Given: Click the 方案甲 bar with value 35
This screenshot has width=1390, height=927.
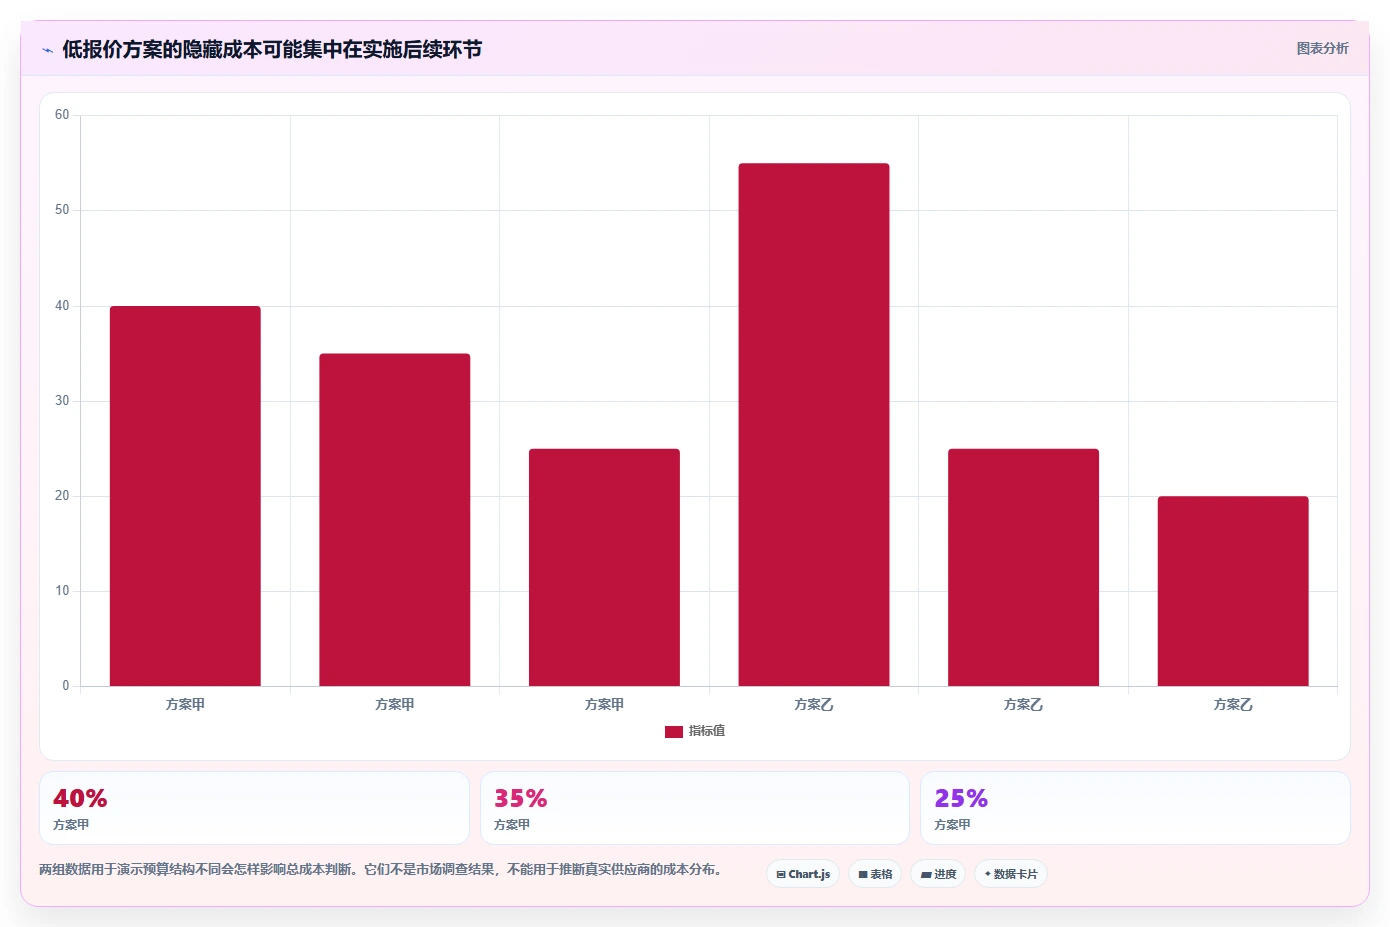Looking at the screenshot, I should (x=395, y=520).
